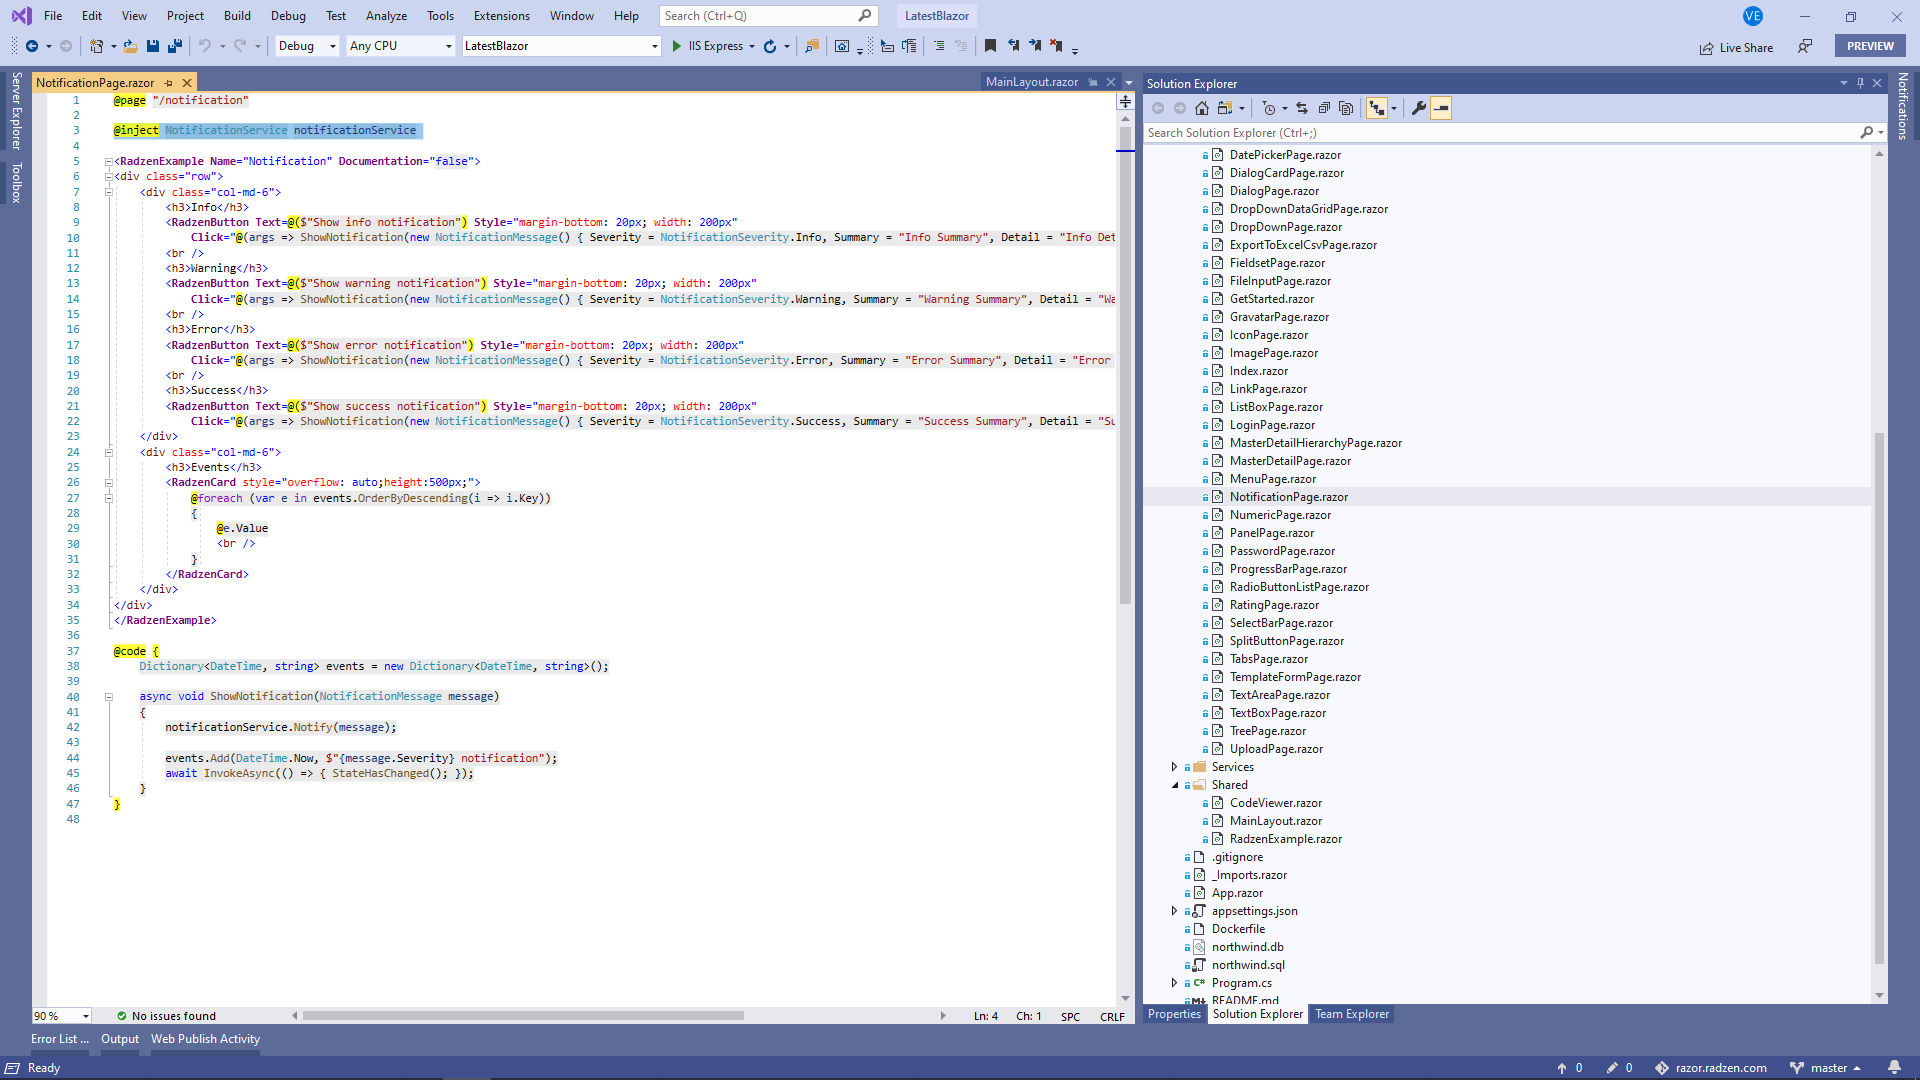Screen dimensions: 1920x1080
Task: Click split editor icon above scrollbar
Action: [1125, 101]
